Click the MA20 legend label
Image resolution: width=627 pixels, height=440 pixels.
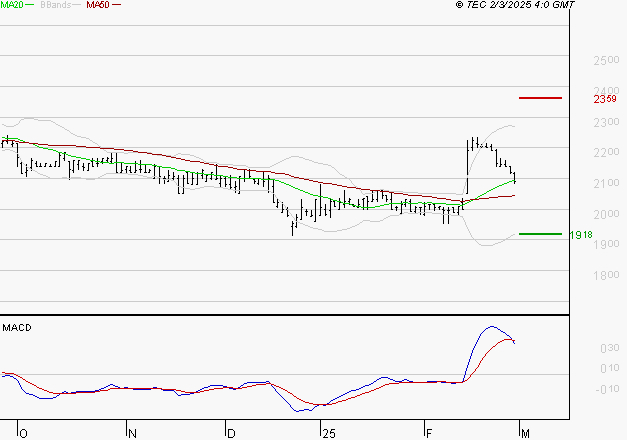tap(12, 5)
